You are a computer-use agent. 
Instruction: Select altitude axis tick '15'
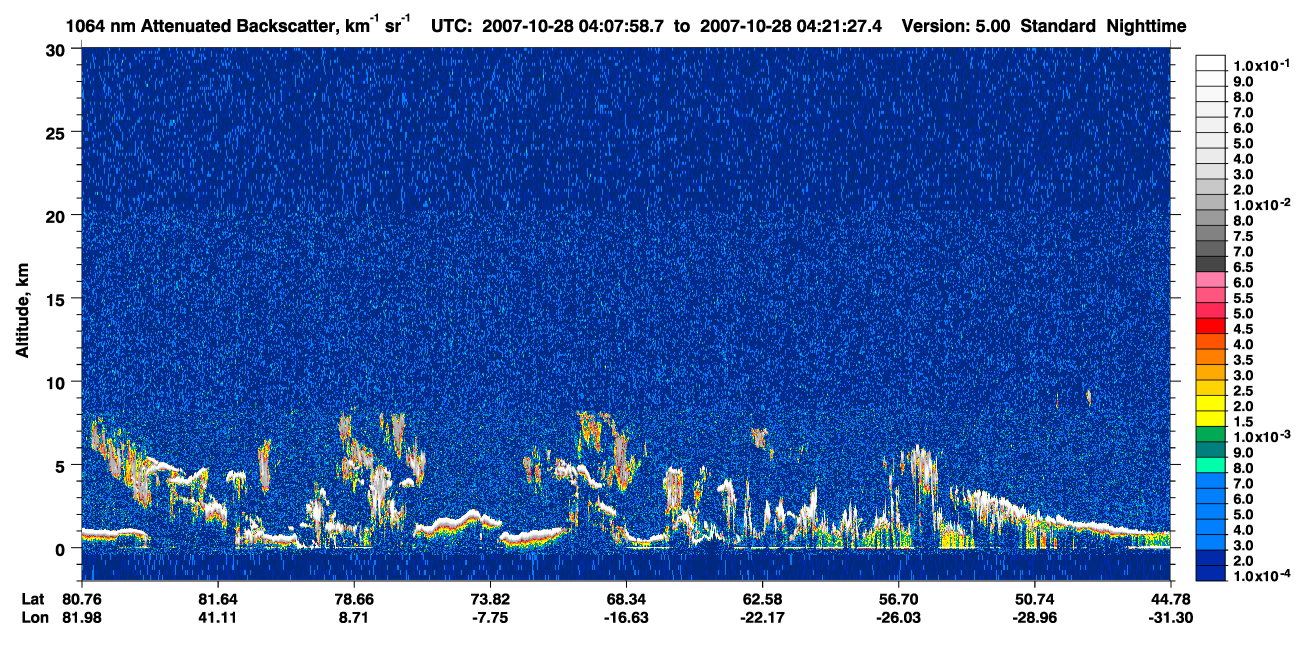click(x=58, y=299)
